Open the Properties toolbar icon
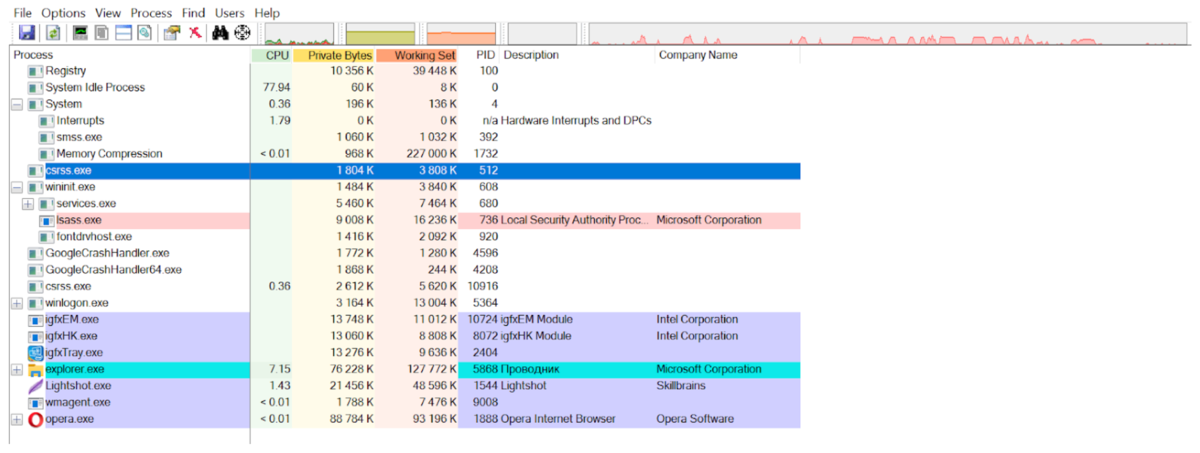Screen dimensions: 1200x453 (172, 33)
